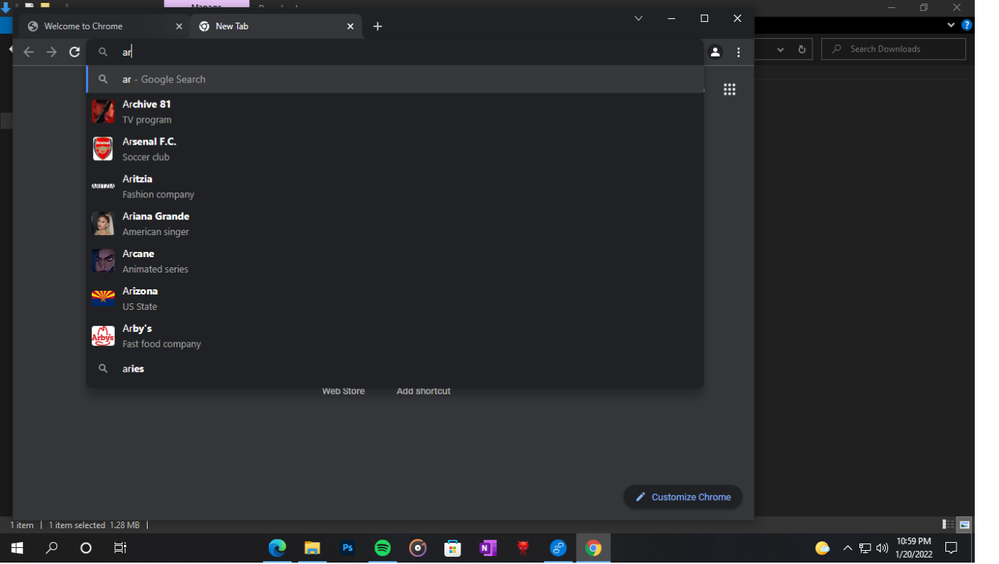The height and width of the screenshot is (564, 999).
Task: Click Chrome's forward arrow button
Action: click(52, 52)
